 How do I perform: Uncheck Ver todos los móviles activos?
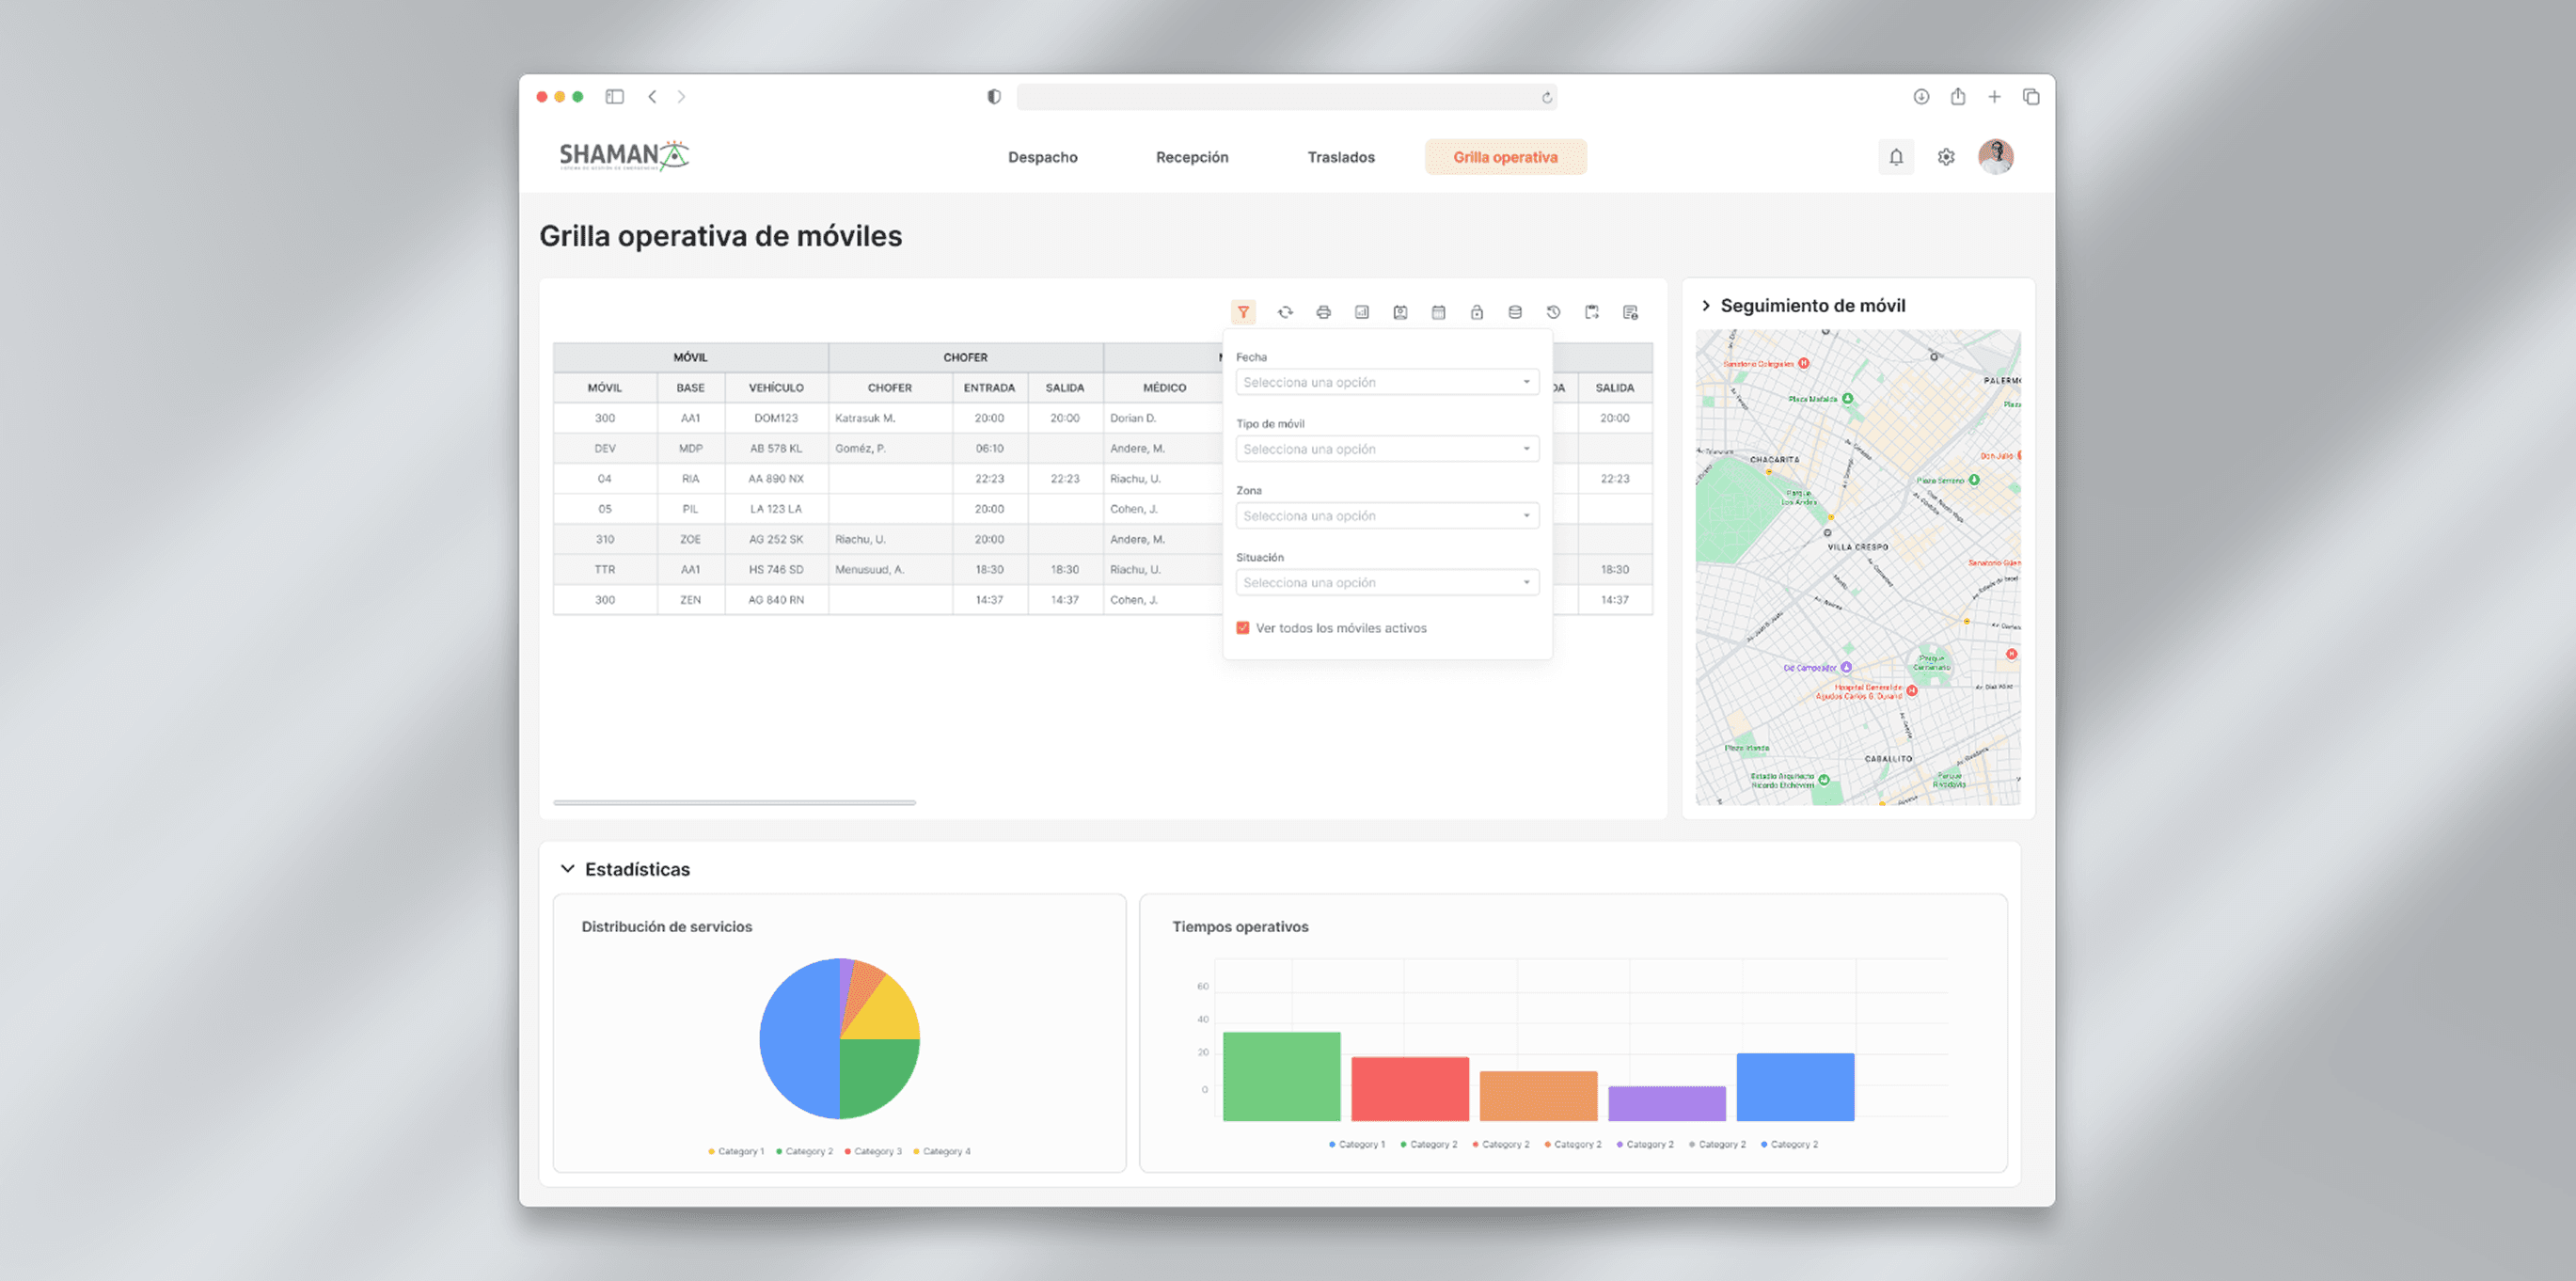(x=1243, y=628)
